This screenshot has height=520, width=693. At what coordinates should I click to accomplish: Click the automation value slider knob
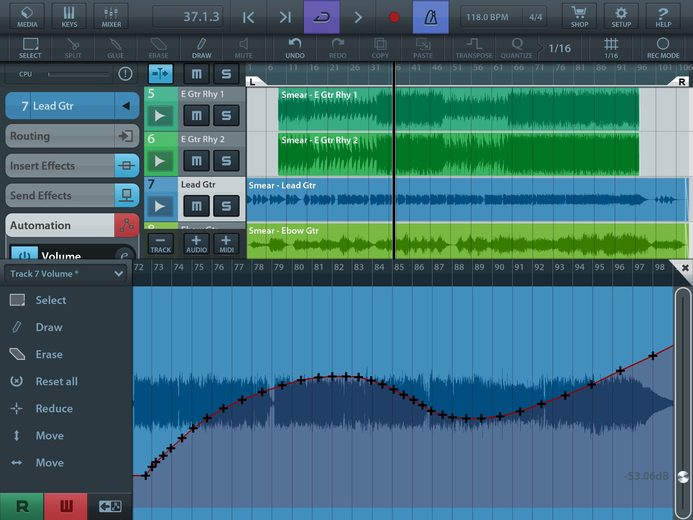683,477
